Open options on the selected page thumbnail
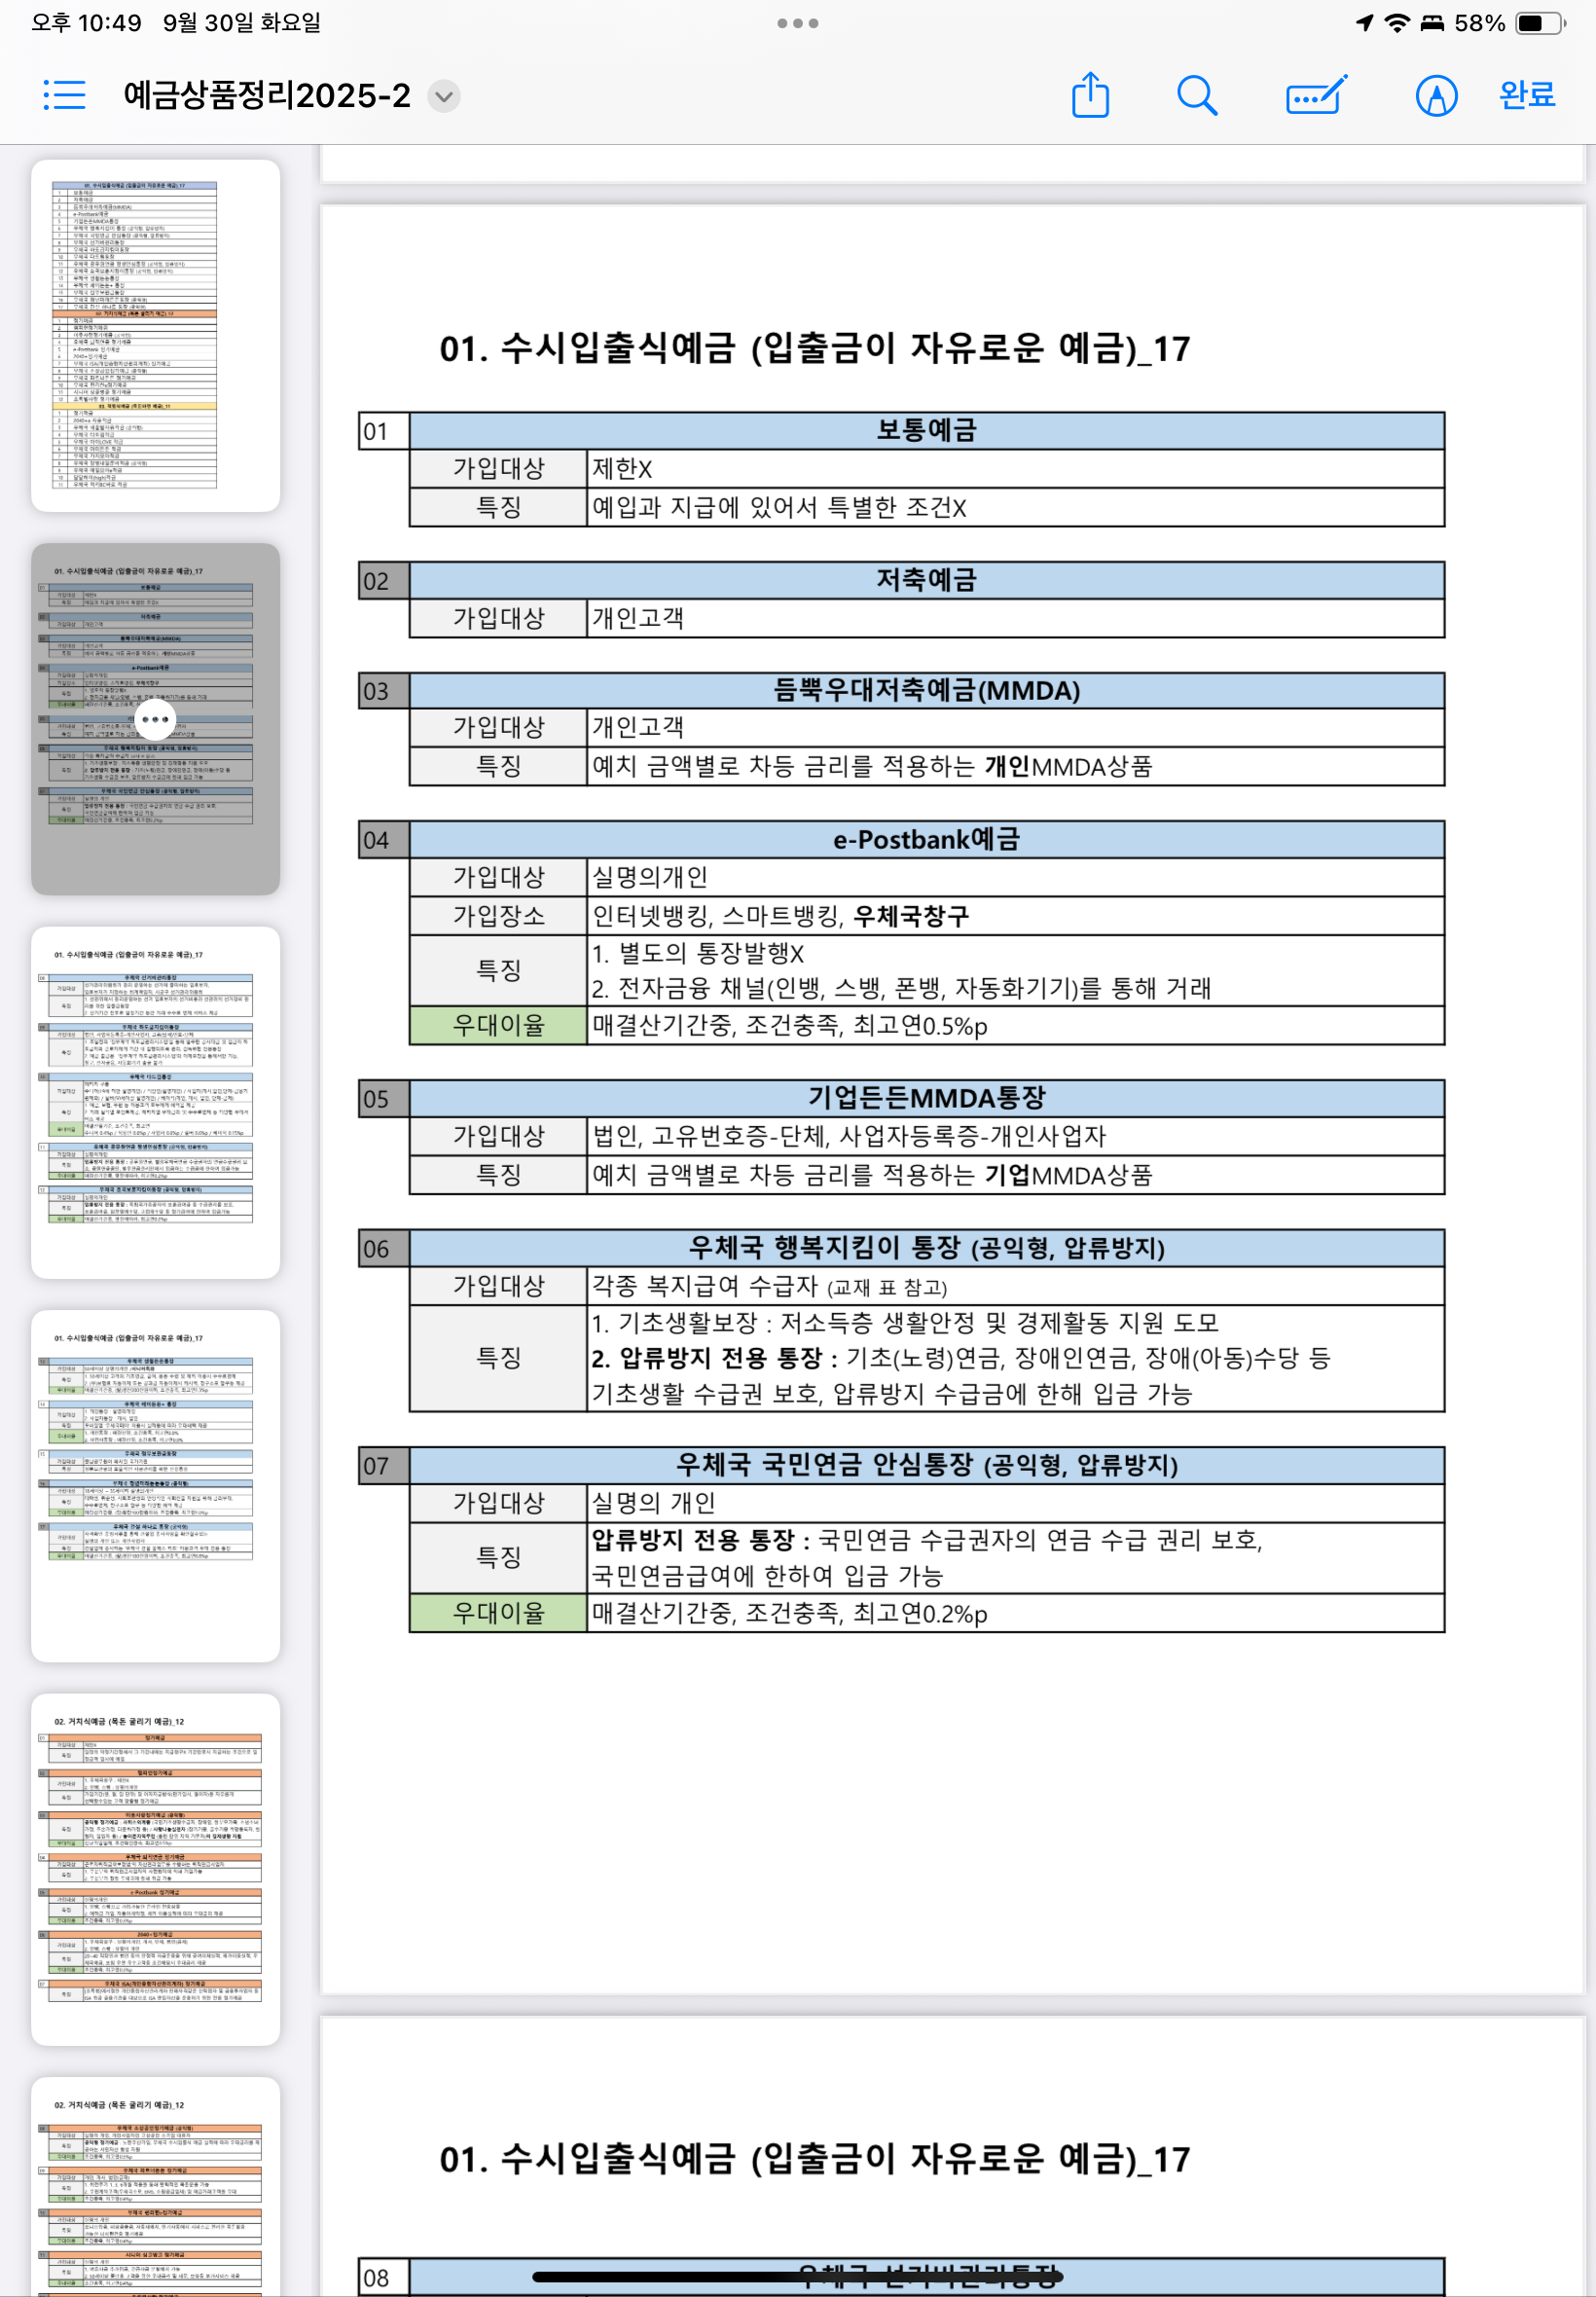 click(155, 719)
